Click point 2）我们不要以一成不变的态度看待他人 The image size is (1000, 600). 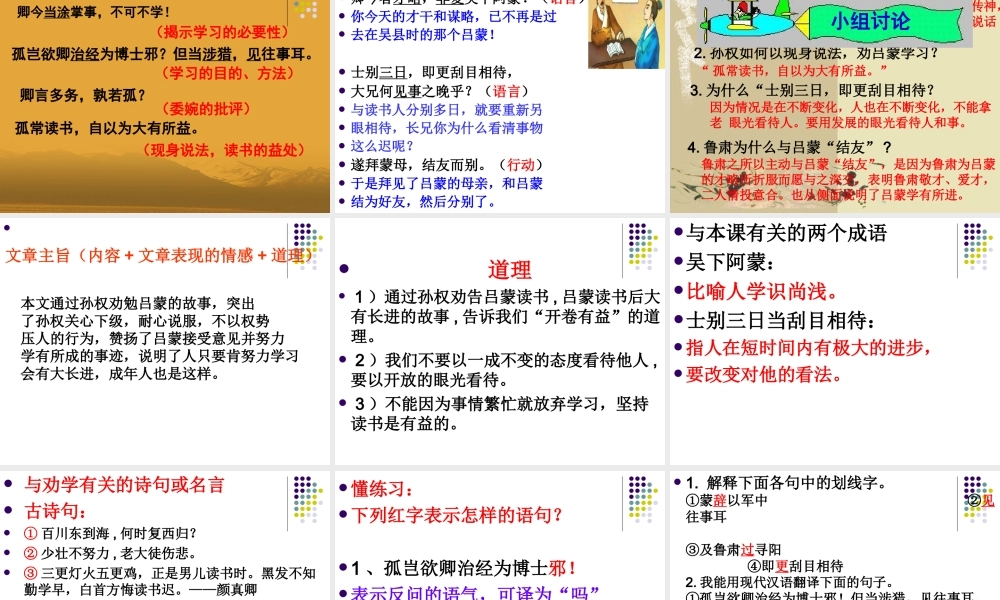(x=505, y=370)
